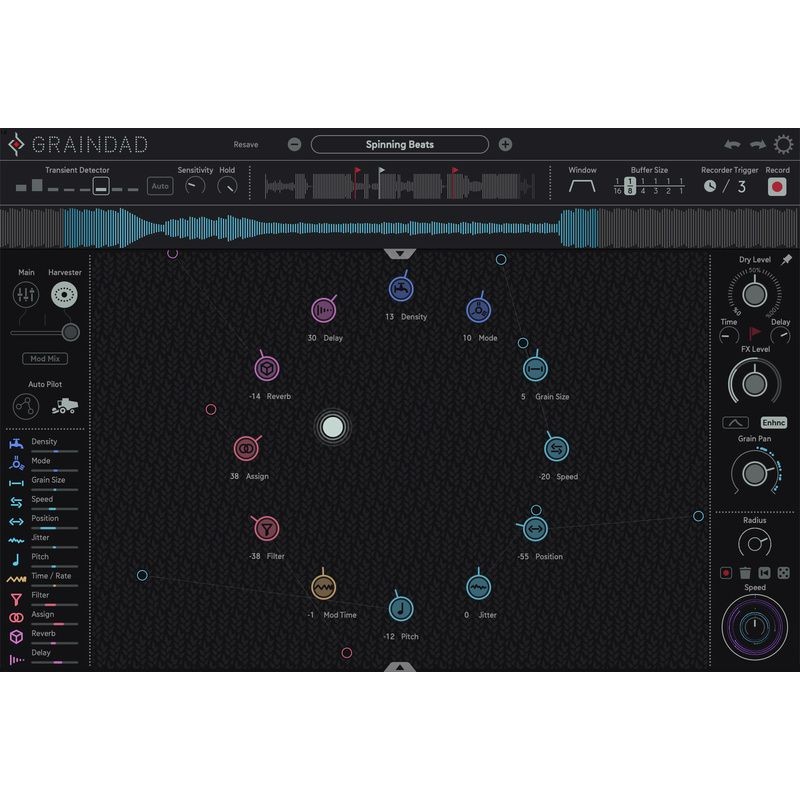
Task: Click the pin icon beside Dry Level
Action: (x=786, y=260)
